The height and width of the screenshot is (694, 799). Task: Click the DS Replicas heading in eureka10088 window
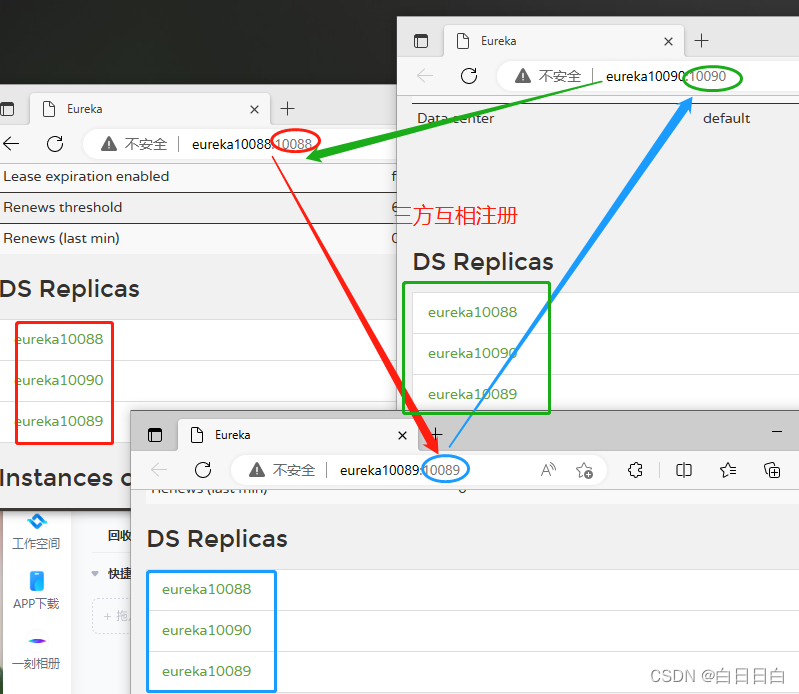pos(70,289)
